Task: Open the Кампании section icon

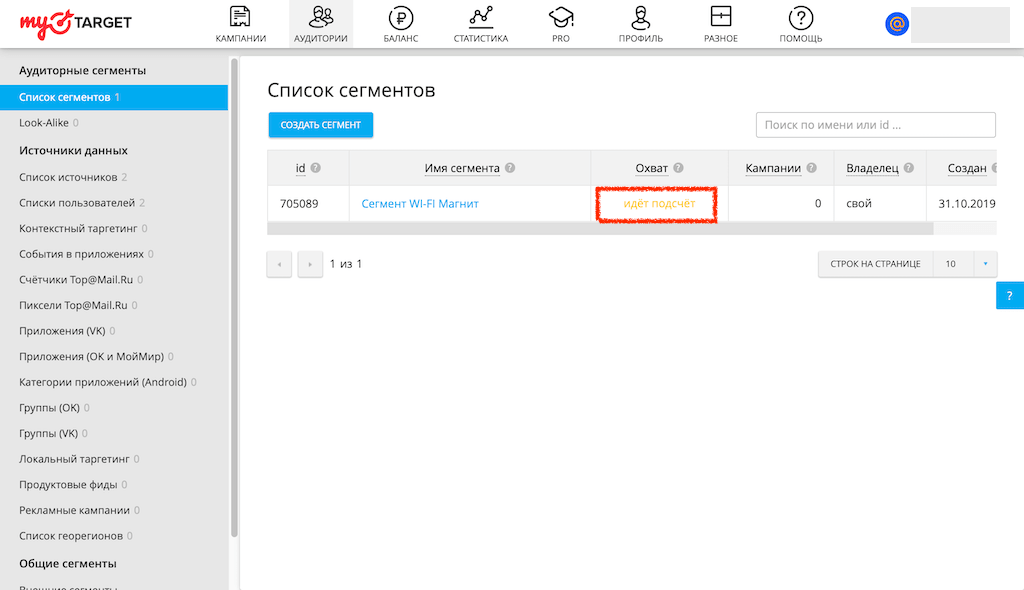Action: 240,17
